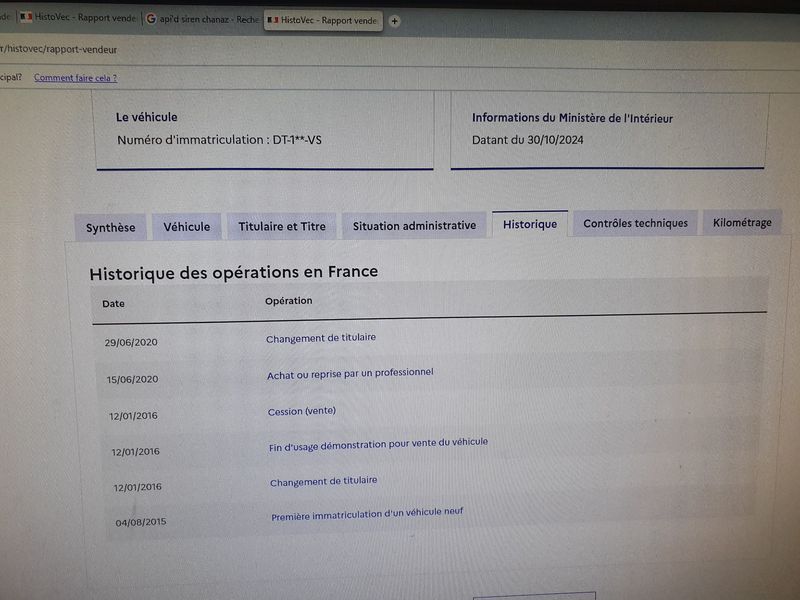
Task: Select the Historique tab
Action: pos(530,224)
